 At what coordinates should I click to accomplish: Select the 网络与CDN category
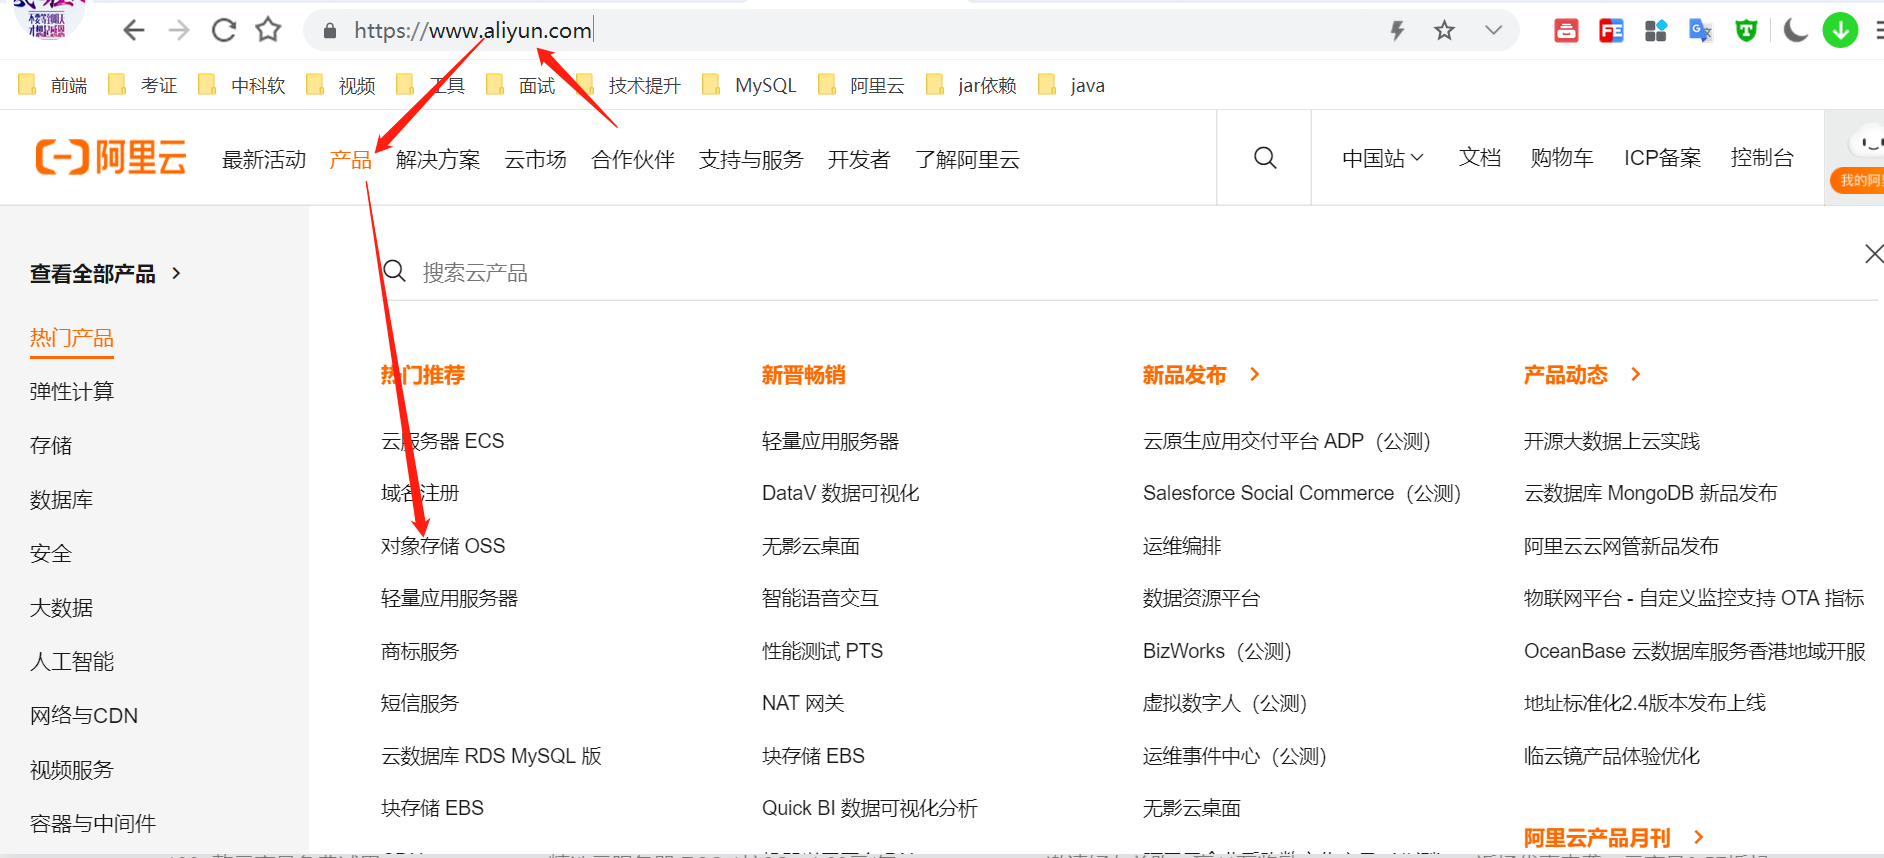pyautogui.click(x=84, y=716)
